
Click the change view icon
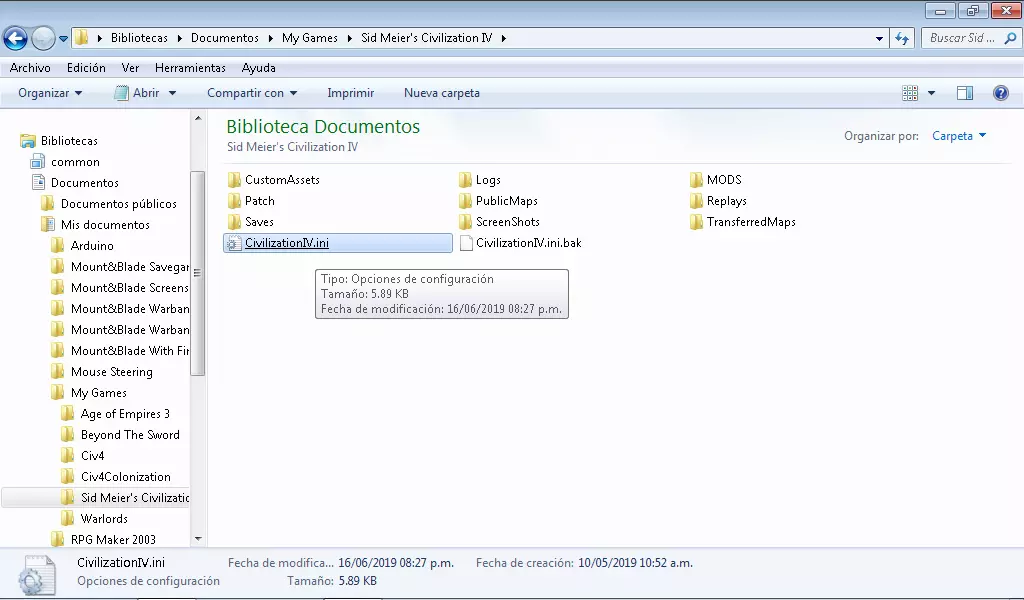[910, 93]
